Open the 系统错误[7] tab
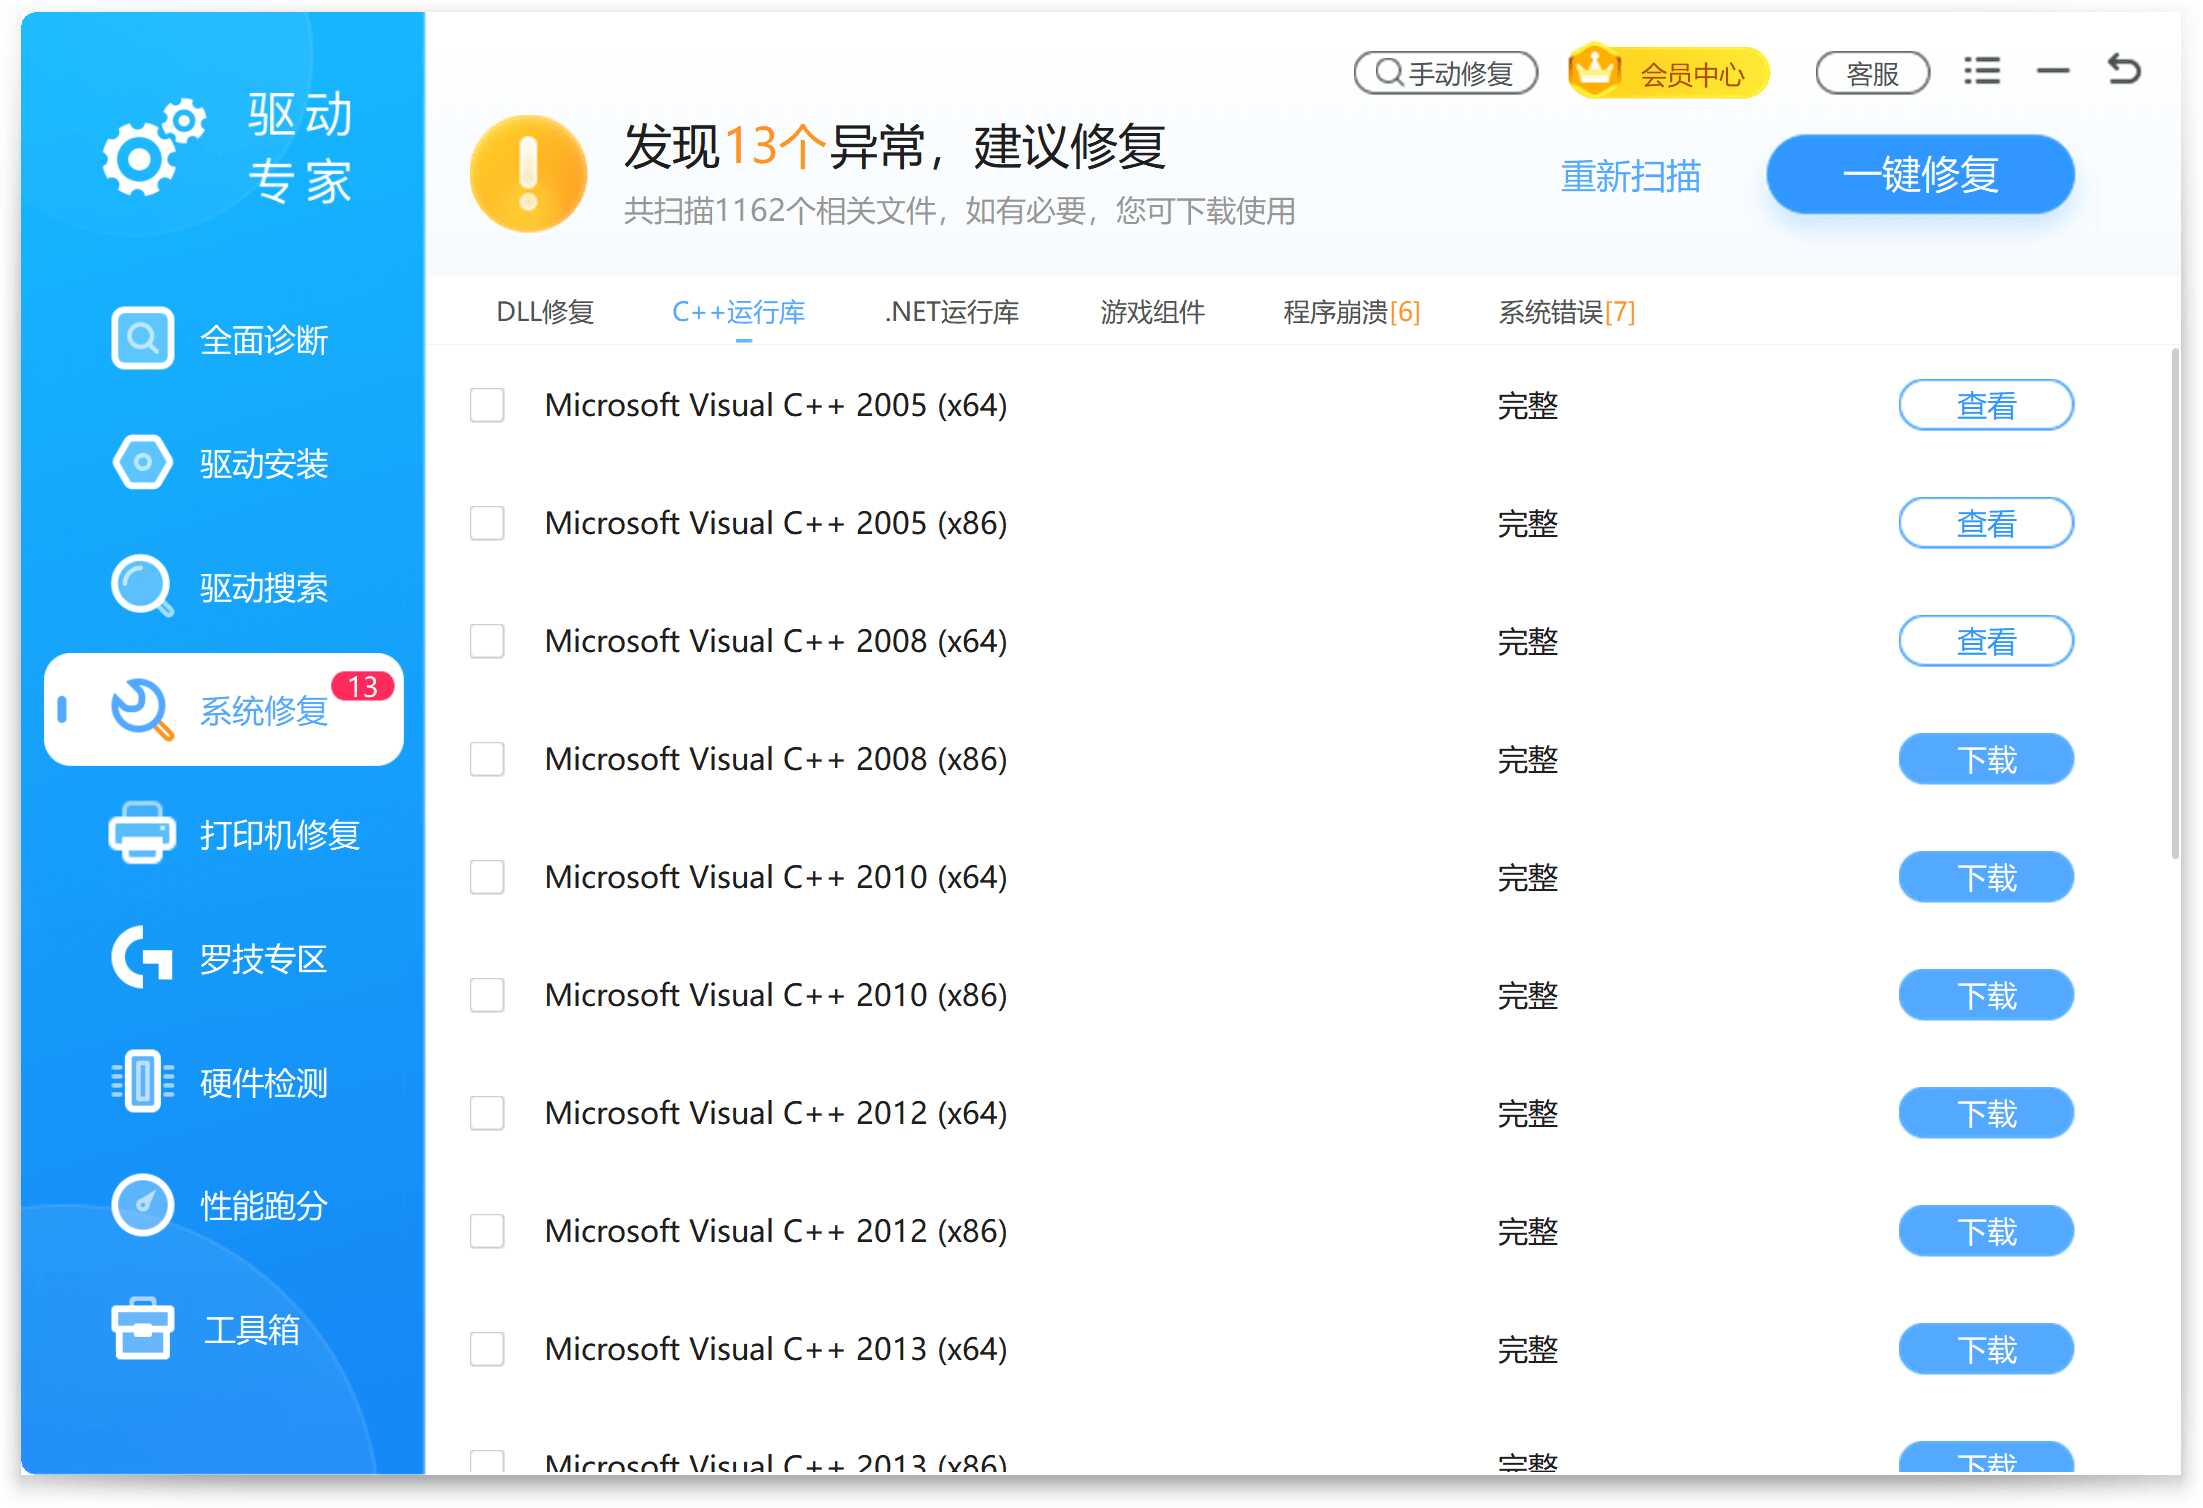 (x=1566, y=312)
